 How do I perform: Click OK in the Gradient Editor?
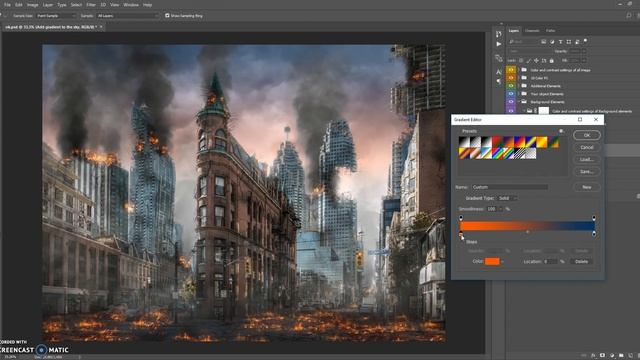coord(587,135)
